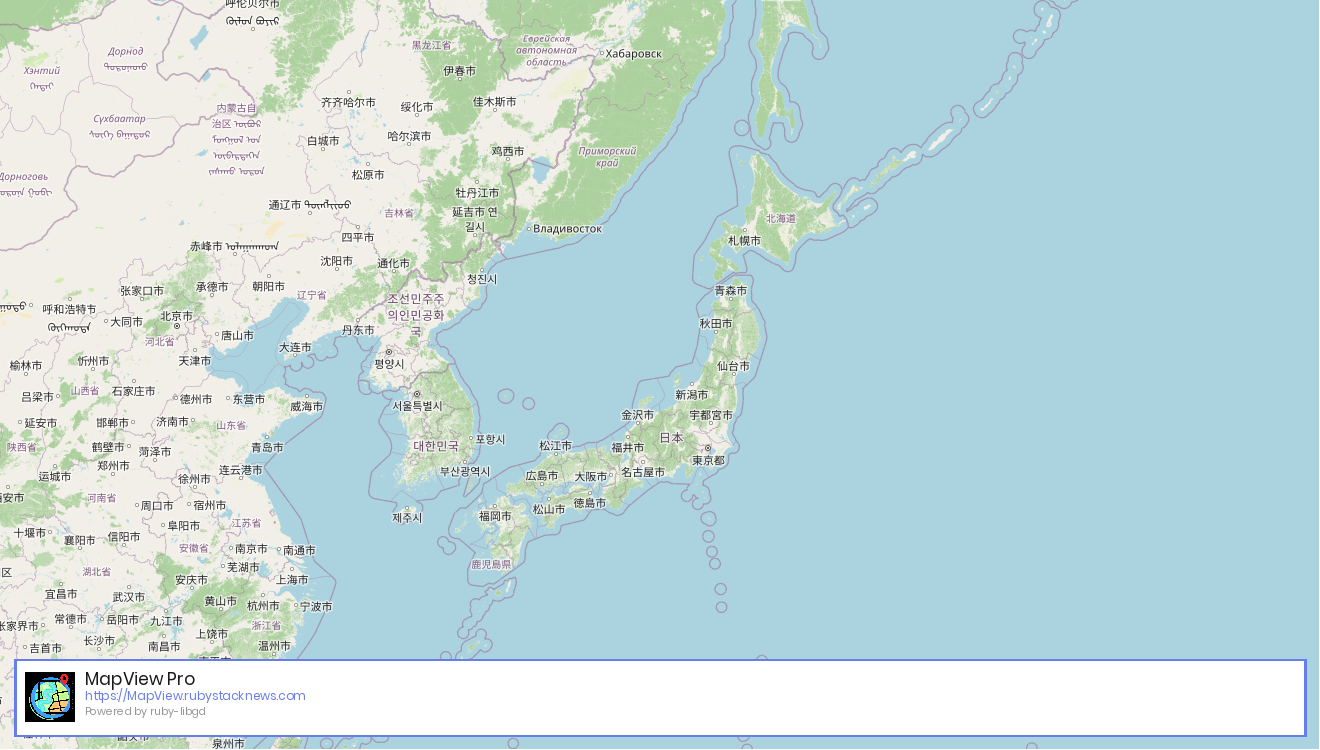Click the 福岡市 label in Kyushu
The image size is (1320, 750).
pos(495,518)
